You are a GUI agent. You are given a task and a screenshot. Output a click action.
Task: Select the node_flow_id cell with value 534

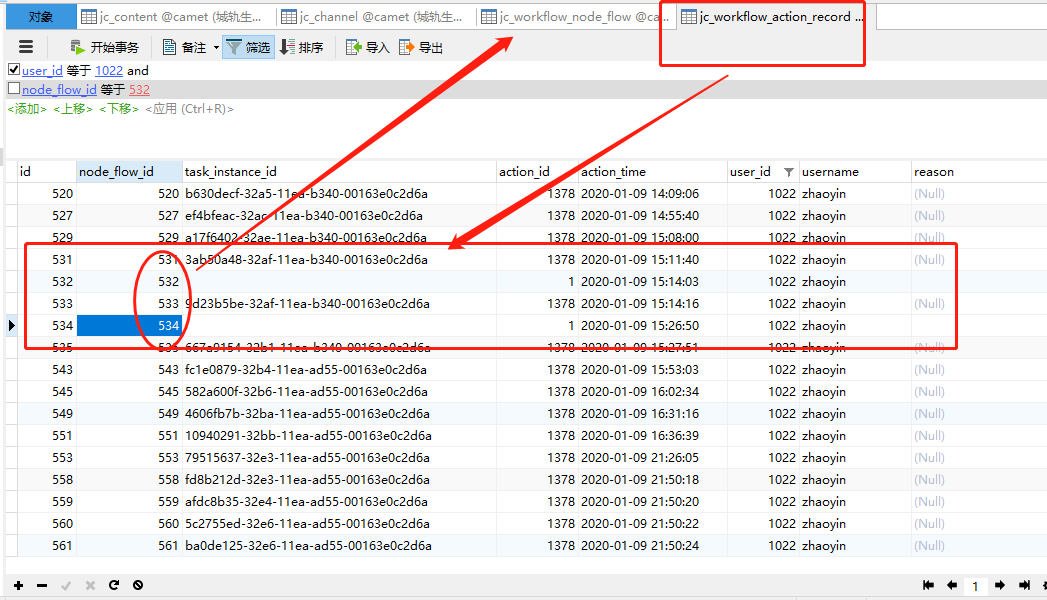coord(130,326)
